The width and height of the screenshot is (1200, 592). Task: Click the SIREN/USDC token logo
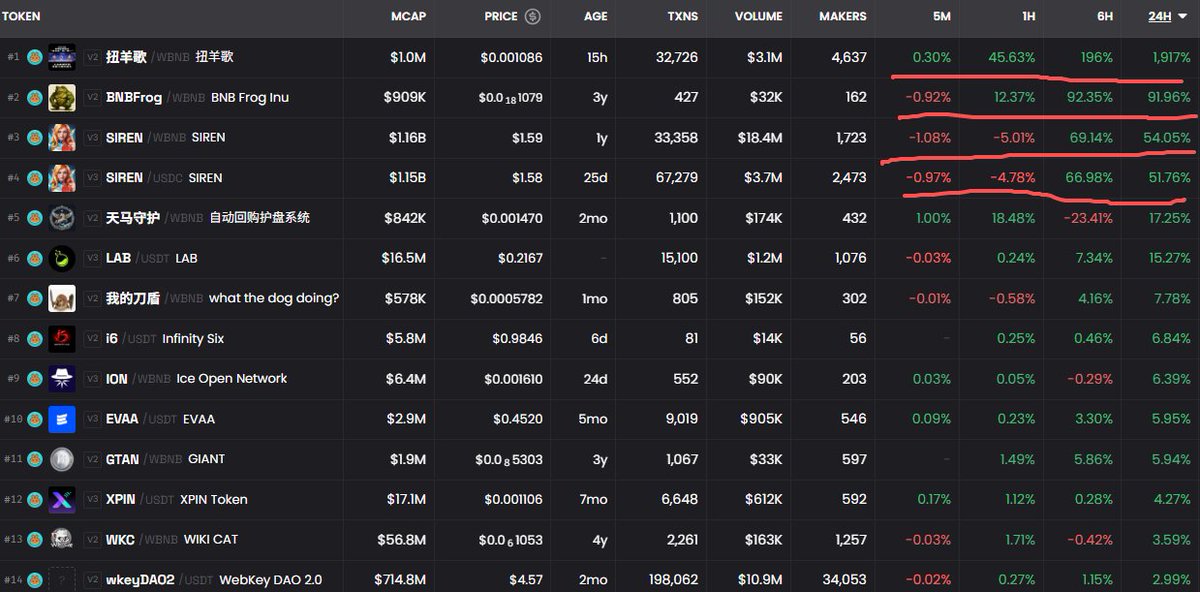[62, 177]
